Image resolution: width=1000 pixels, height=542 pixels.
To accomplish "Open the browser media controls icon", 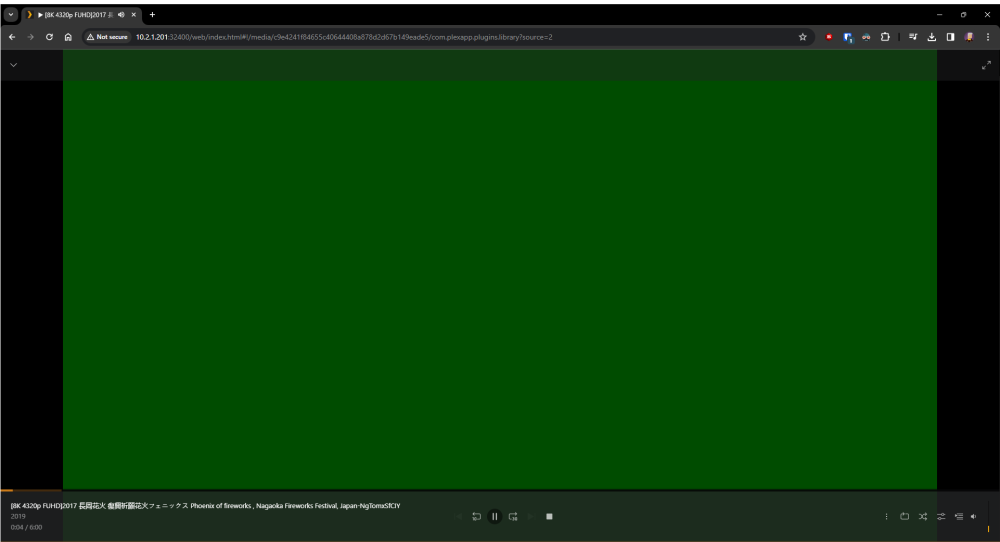I will pyautogui.click(x=913, y=37).
